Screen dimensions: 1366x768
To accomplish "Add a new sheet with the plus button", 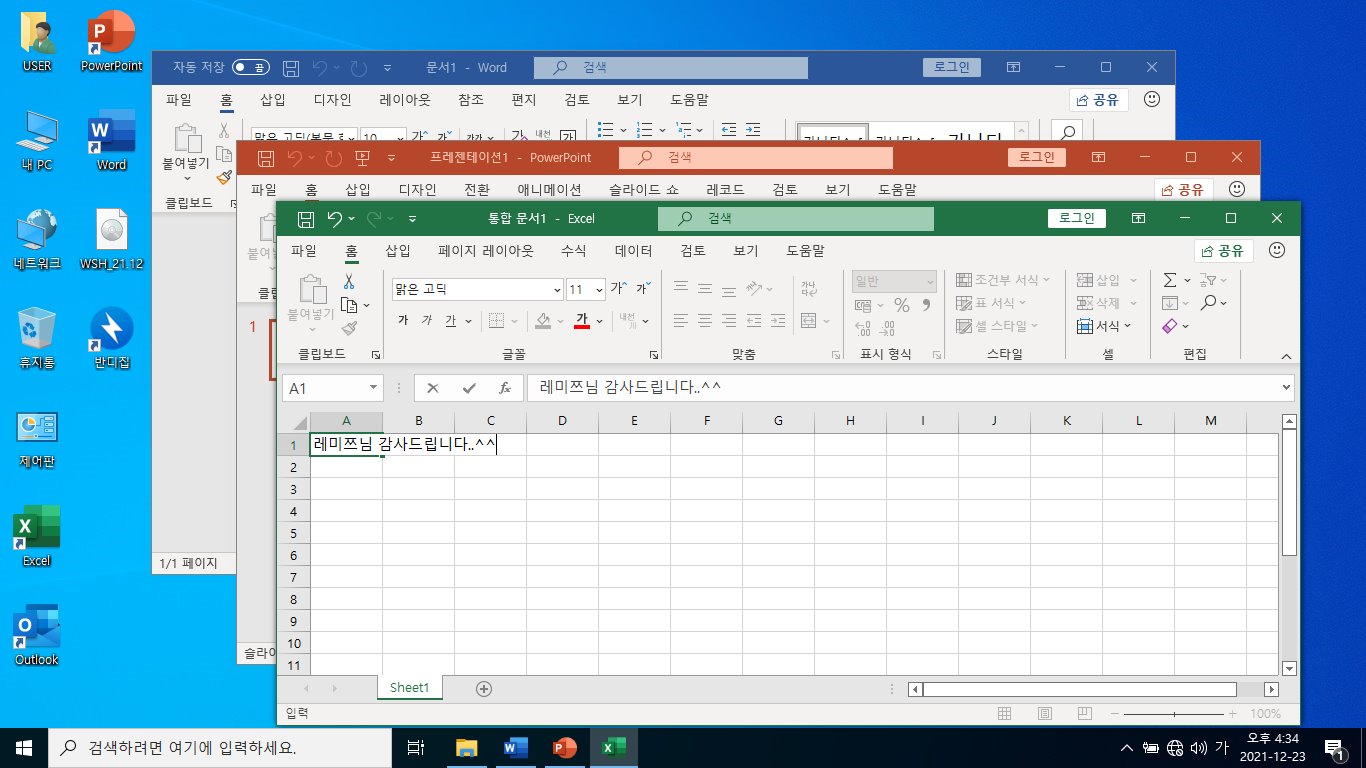I will click(484, 688).
